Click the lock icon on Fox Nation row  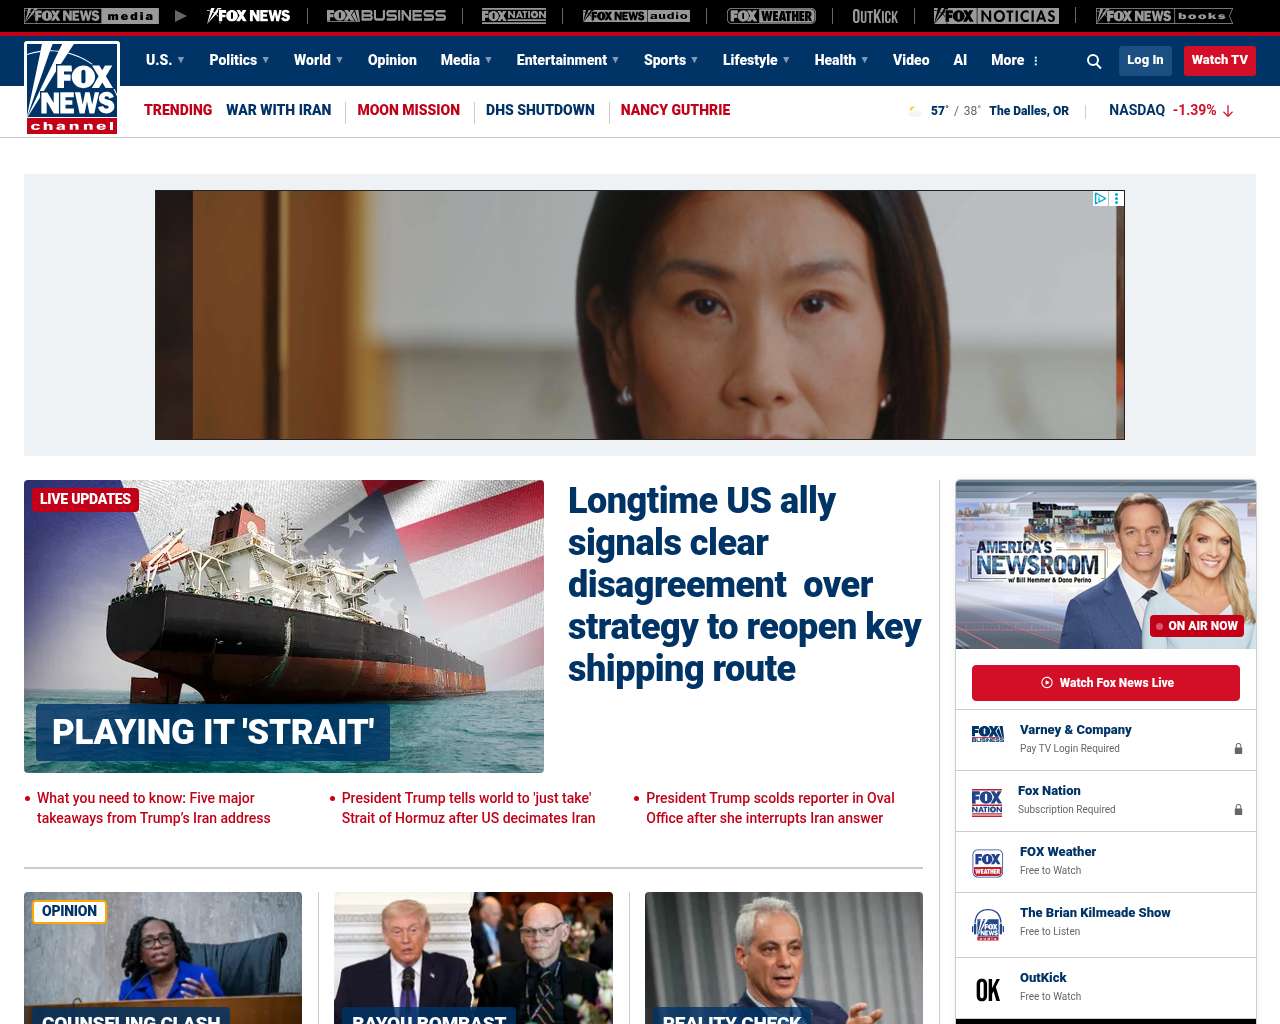click(1238, 809)
